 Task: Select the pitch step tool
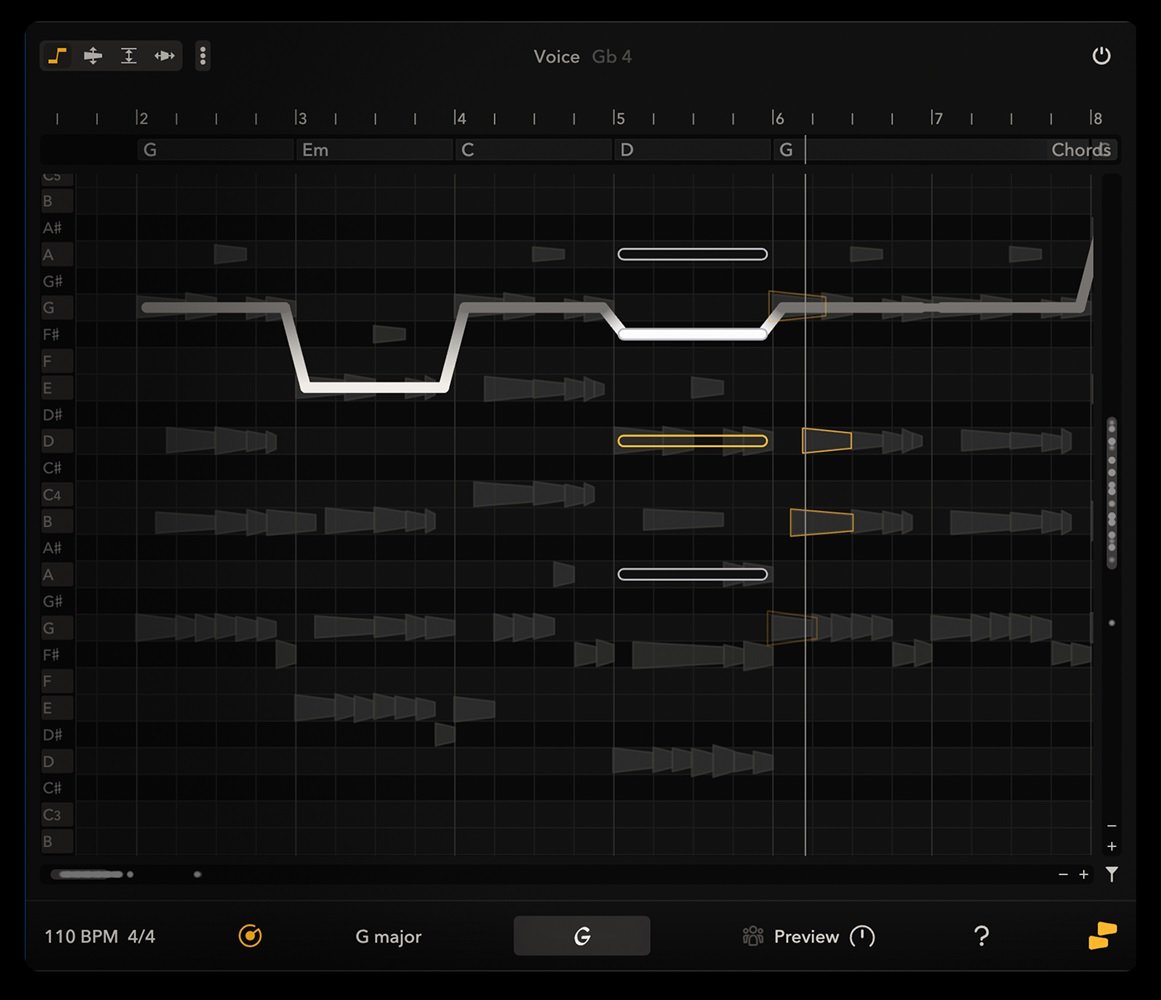(58, 56)
